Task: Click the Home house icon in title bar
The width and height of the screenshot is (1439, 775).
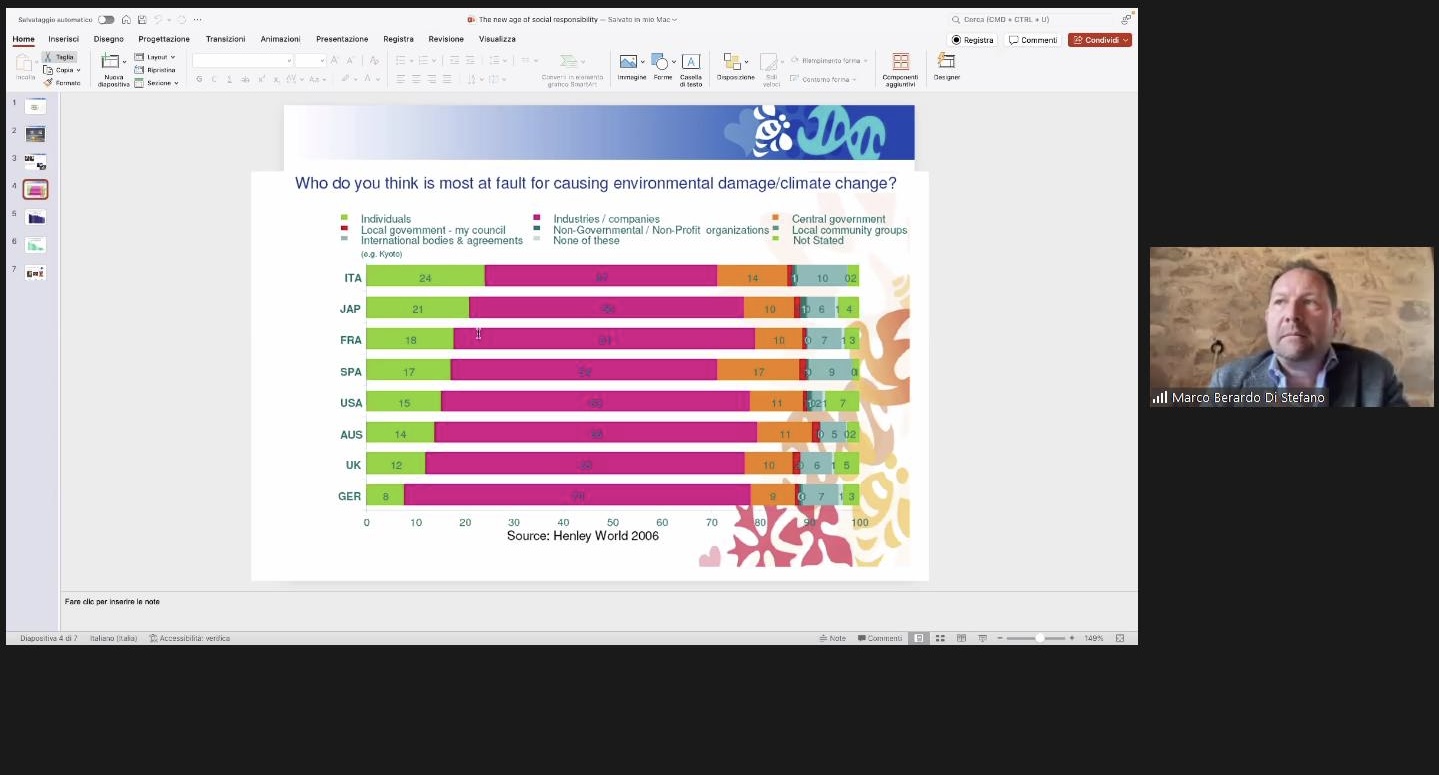Action: coord(126,19)
